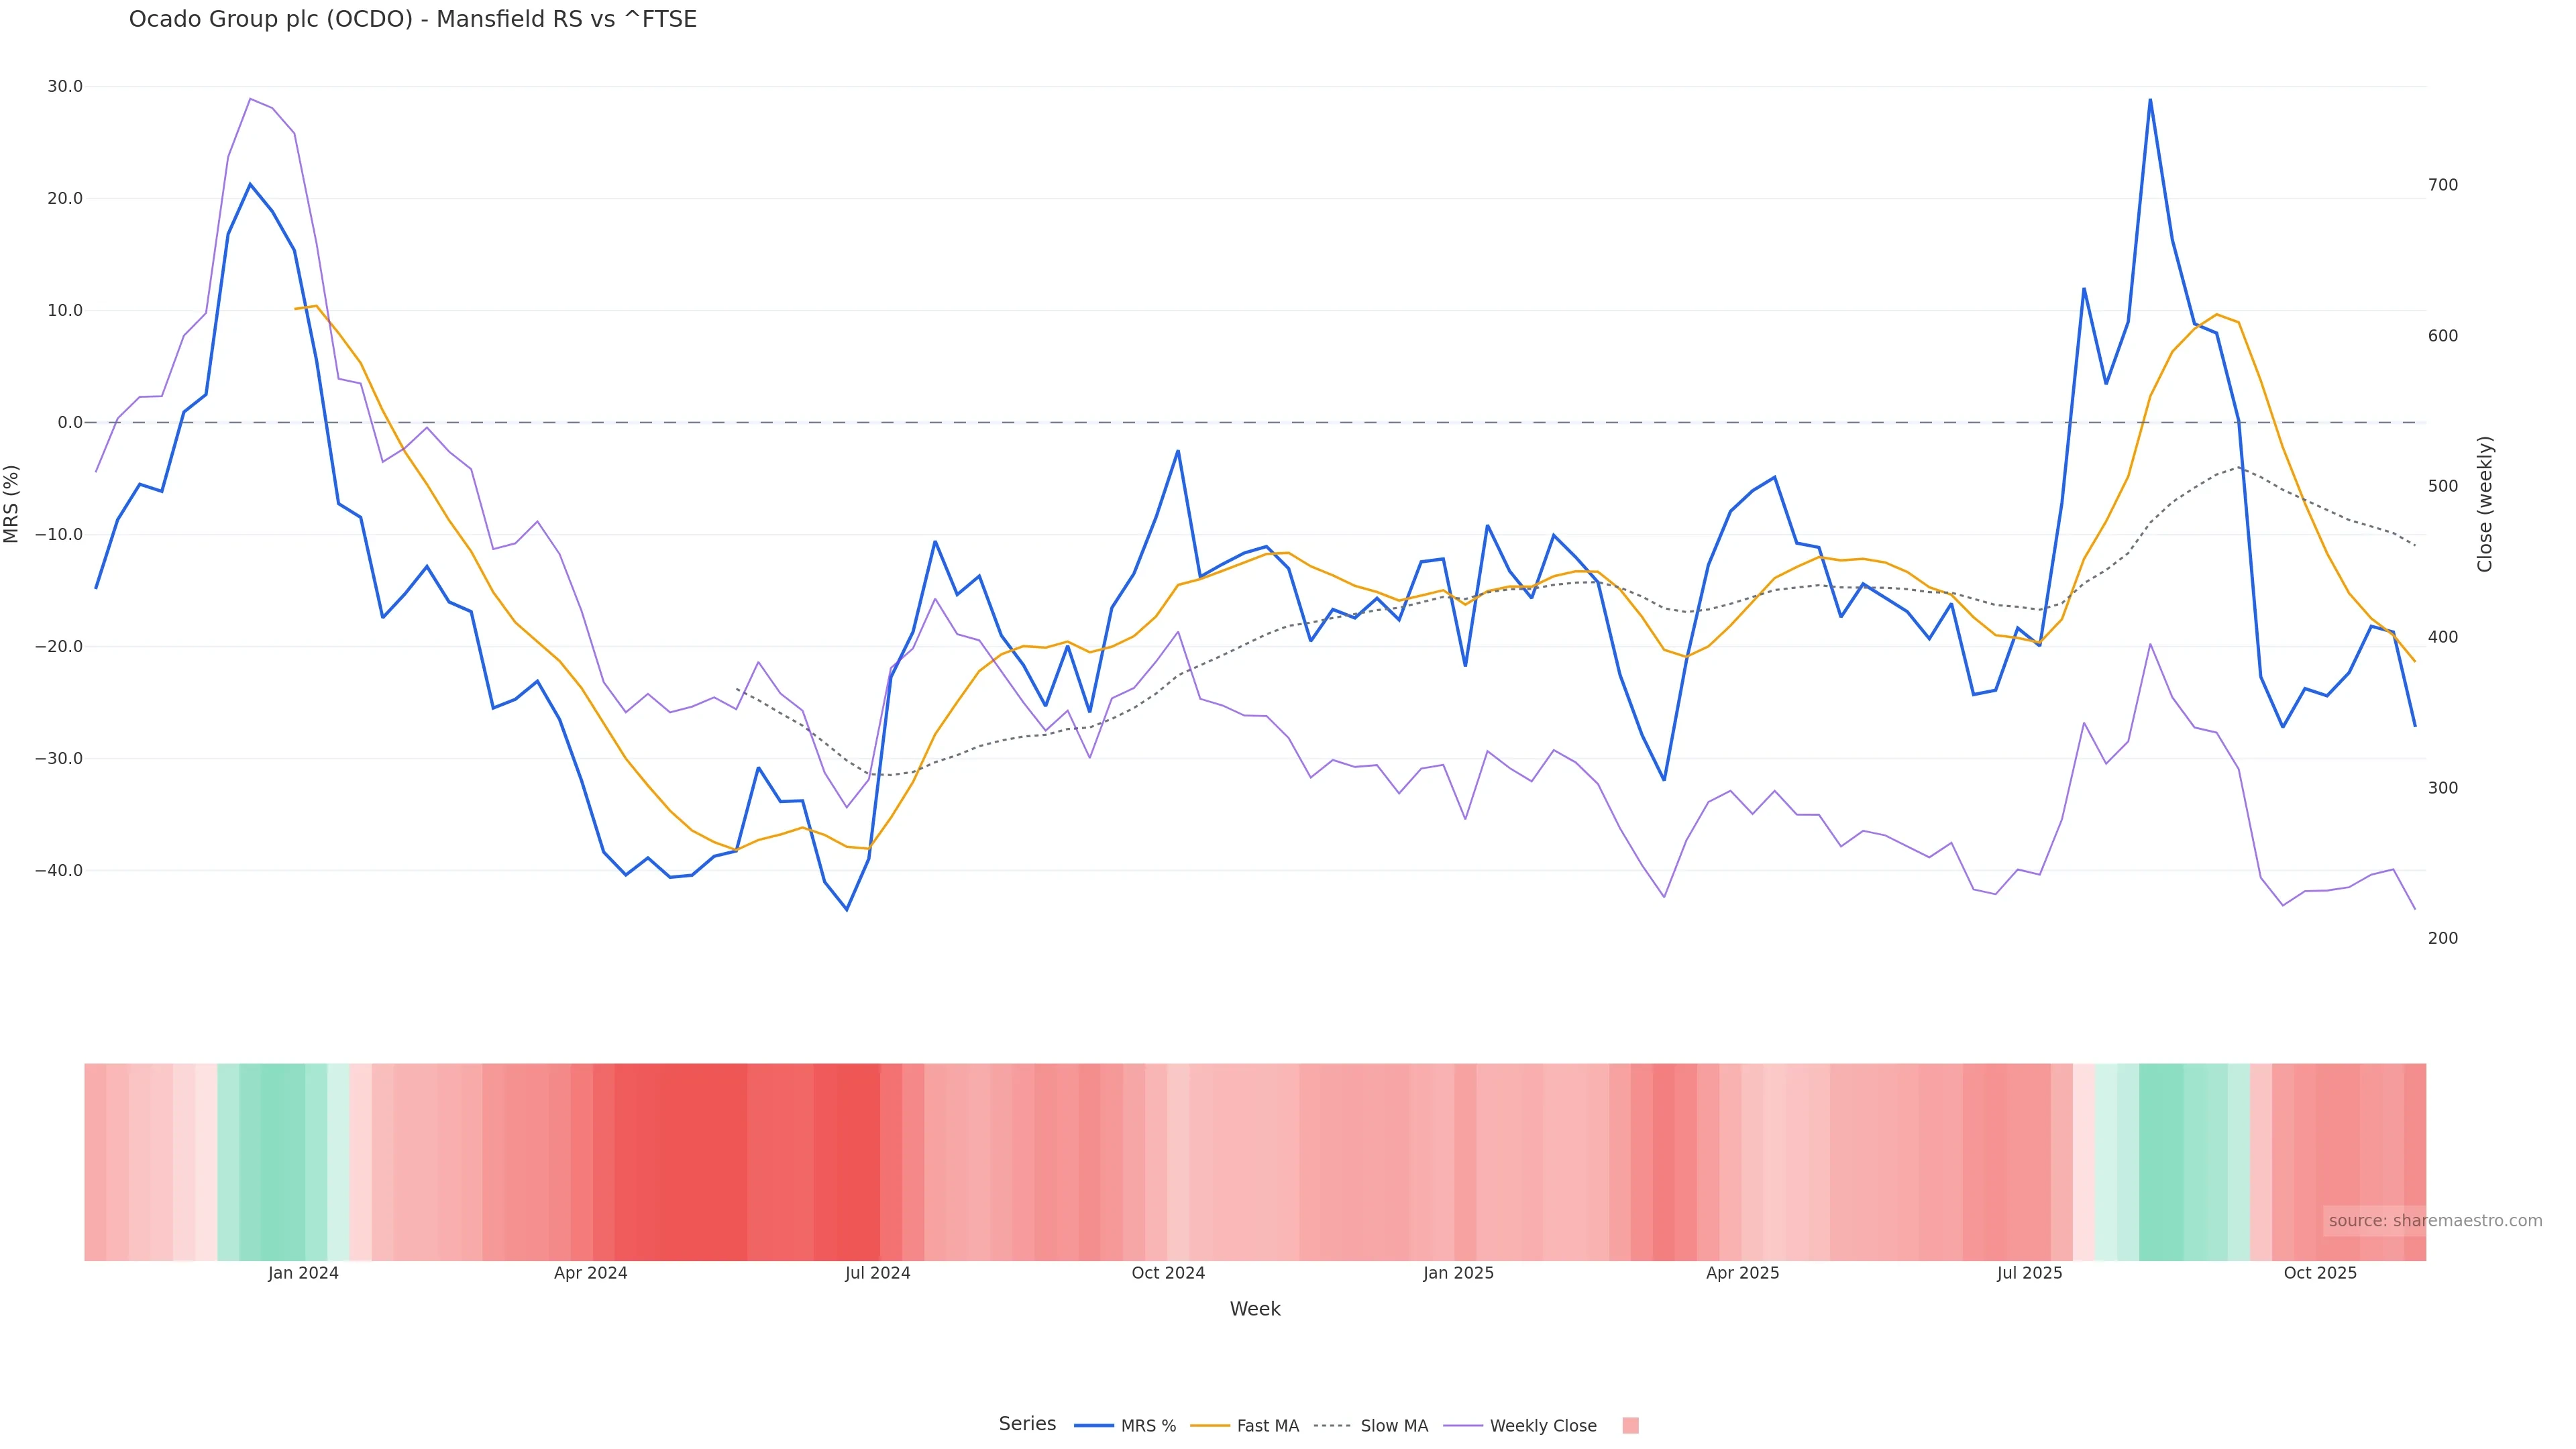
Task: Click the "Series" legend title
Action: [x=1027, y=1424]
